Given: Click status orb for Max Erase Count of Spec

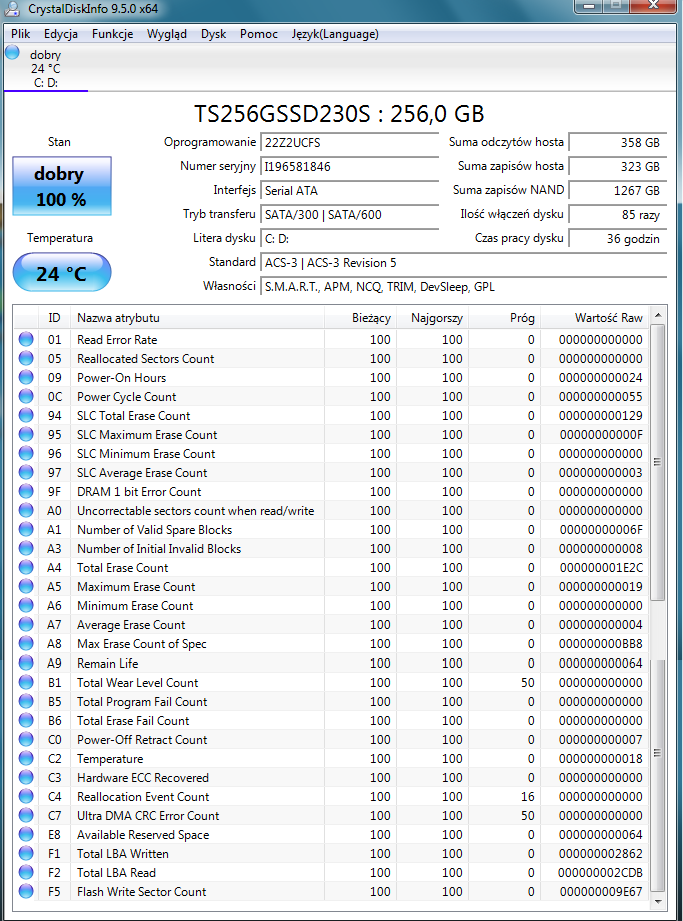Looking at the screenshot, I should pyautogui.click(x=26, y=643).
